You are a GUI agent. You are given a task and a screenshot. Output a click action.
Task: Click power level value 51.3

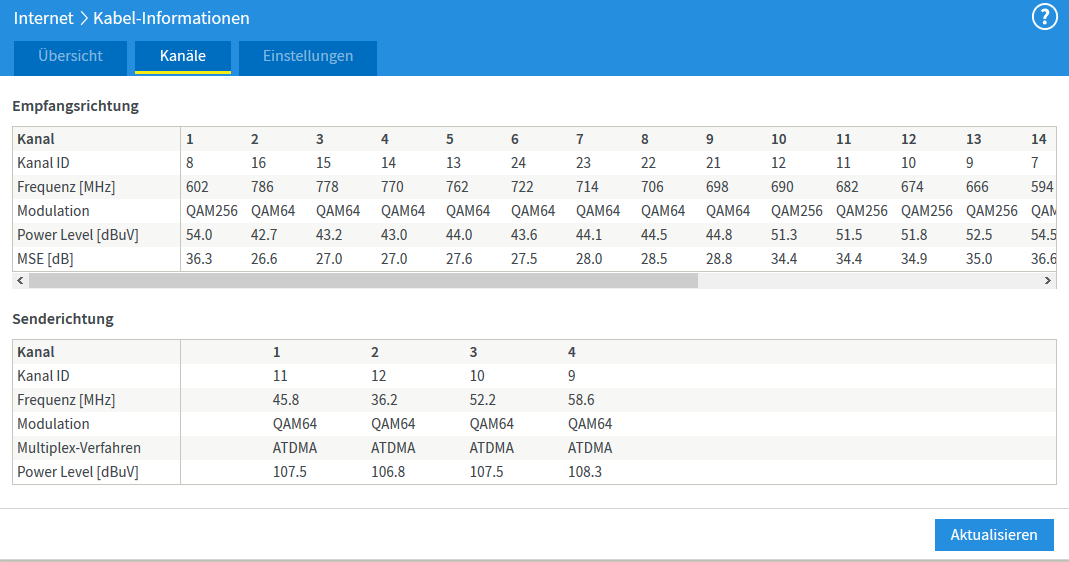pyautogui.click(x=784, y=235)
